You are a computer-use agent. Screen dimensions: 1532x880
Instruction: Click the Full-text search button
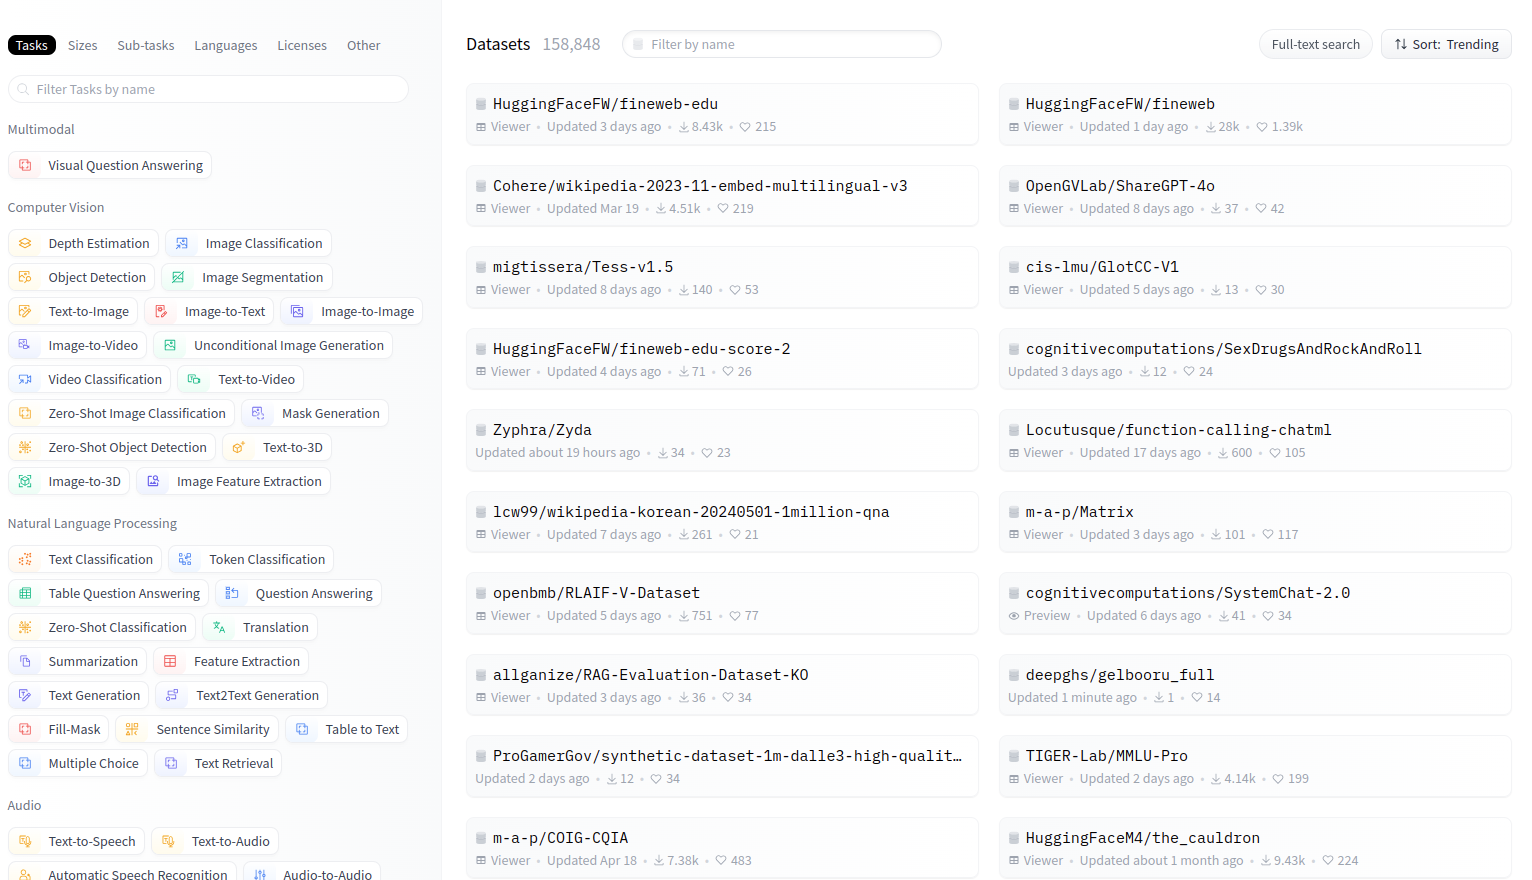(x=1315, y=44)
